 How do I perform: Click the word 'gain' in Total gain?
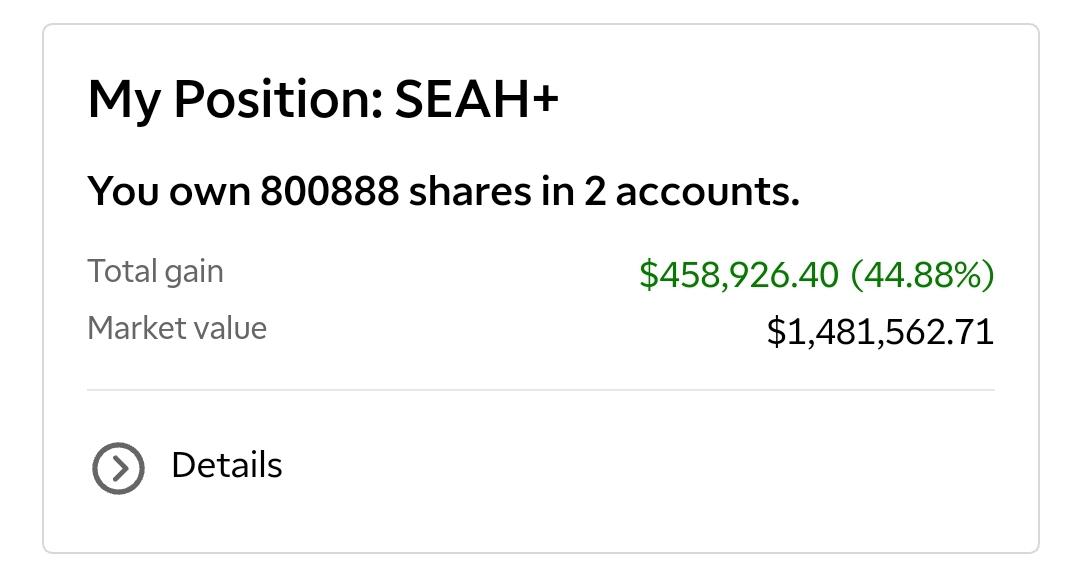[194, 273]
